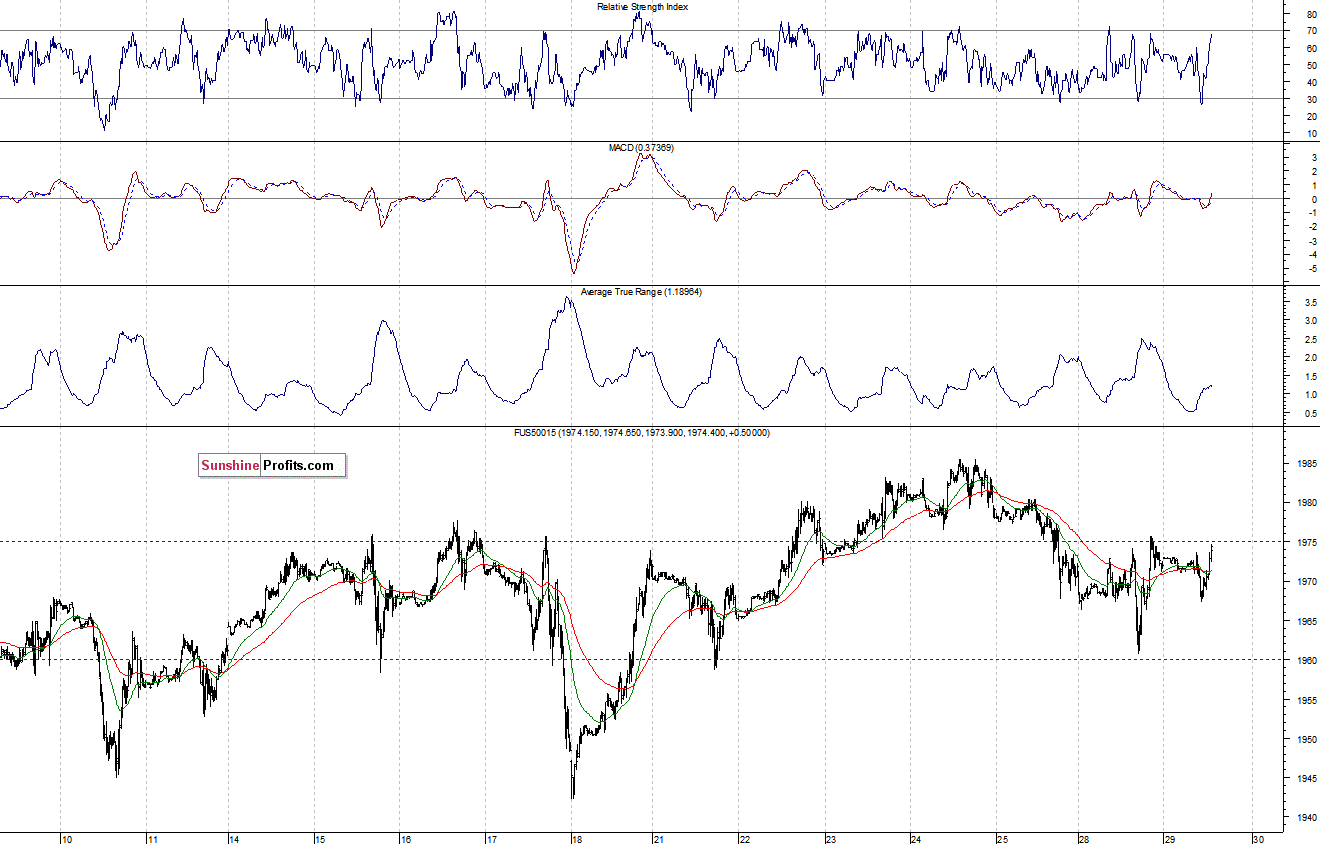Viewport: 1320px width, 844px height.
Task: Pick date 18 on the time axis
Action: 575,839
